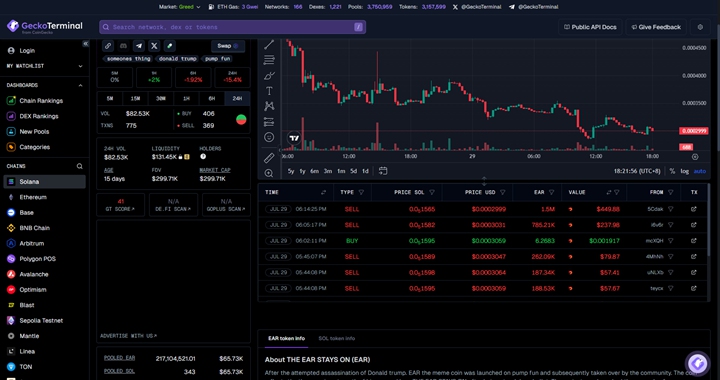Open the go-to-date calendar icon
Viewport: 720px width, 380px height.
383,171
